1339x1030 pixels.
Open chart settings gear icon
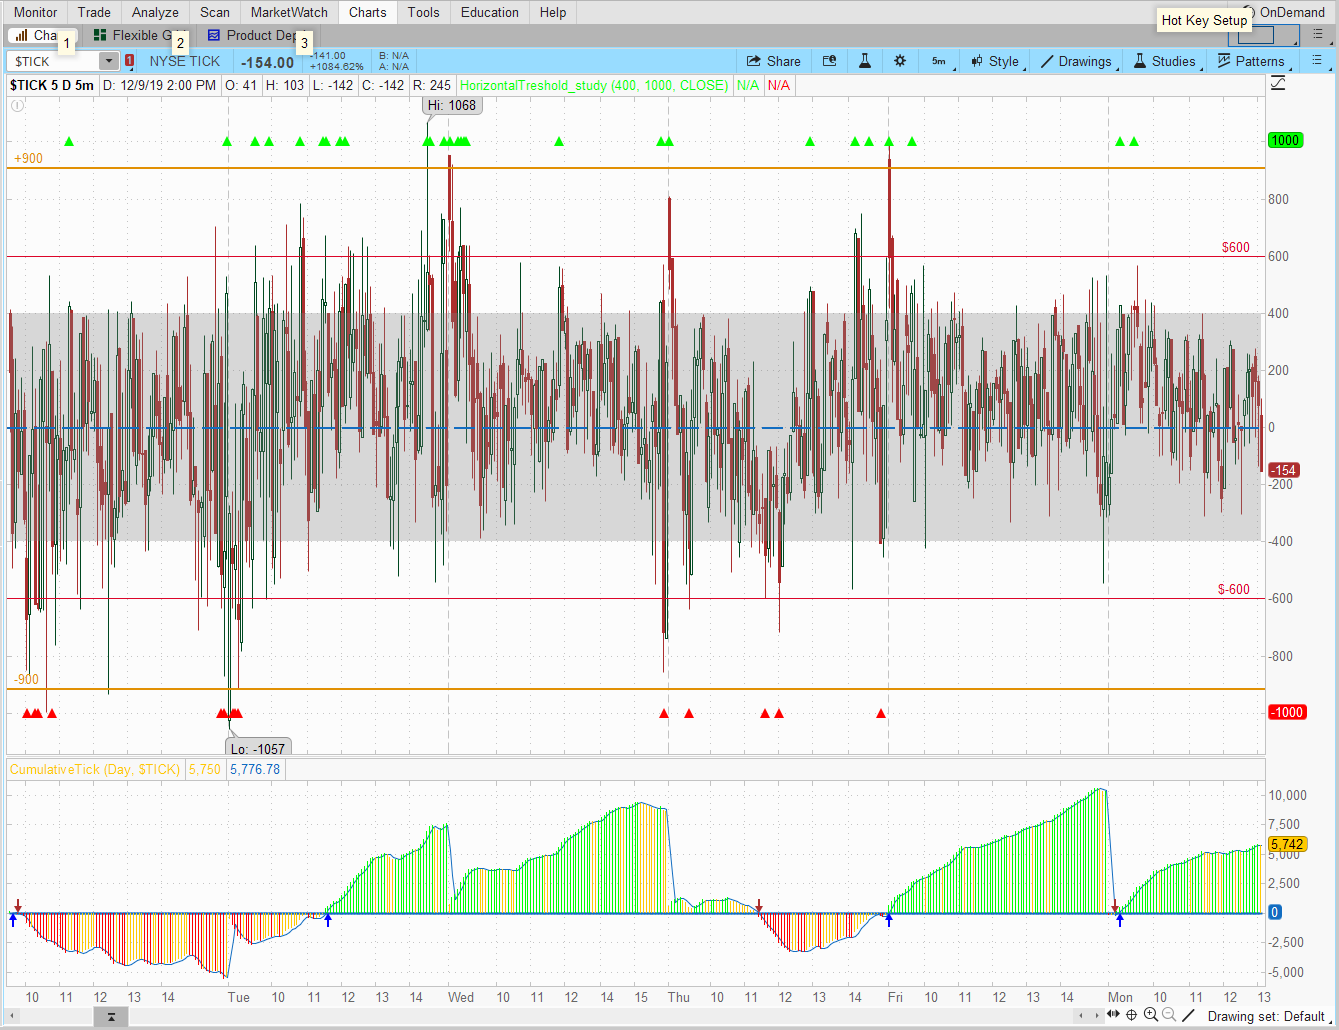pyautogui.click(x=899, y=61)
